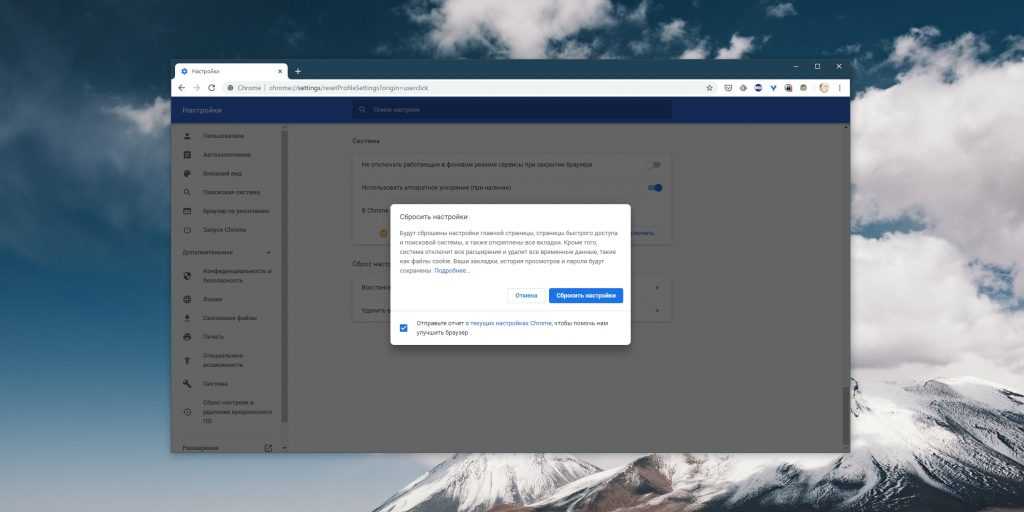Image resolution: width=1024 pixels, height=512 pixels.
Task: Bookmark this page with the star icon
Action: point(710,88)
